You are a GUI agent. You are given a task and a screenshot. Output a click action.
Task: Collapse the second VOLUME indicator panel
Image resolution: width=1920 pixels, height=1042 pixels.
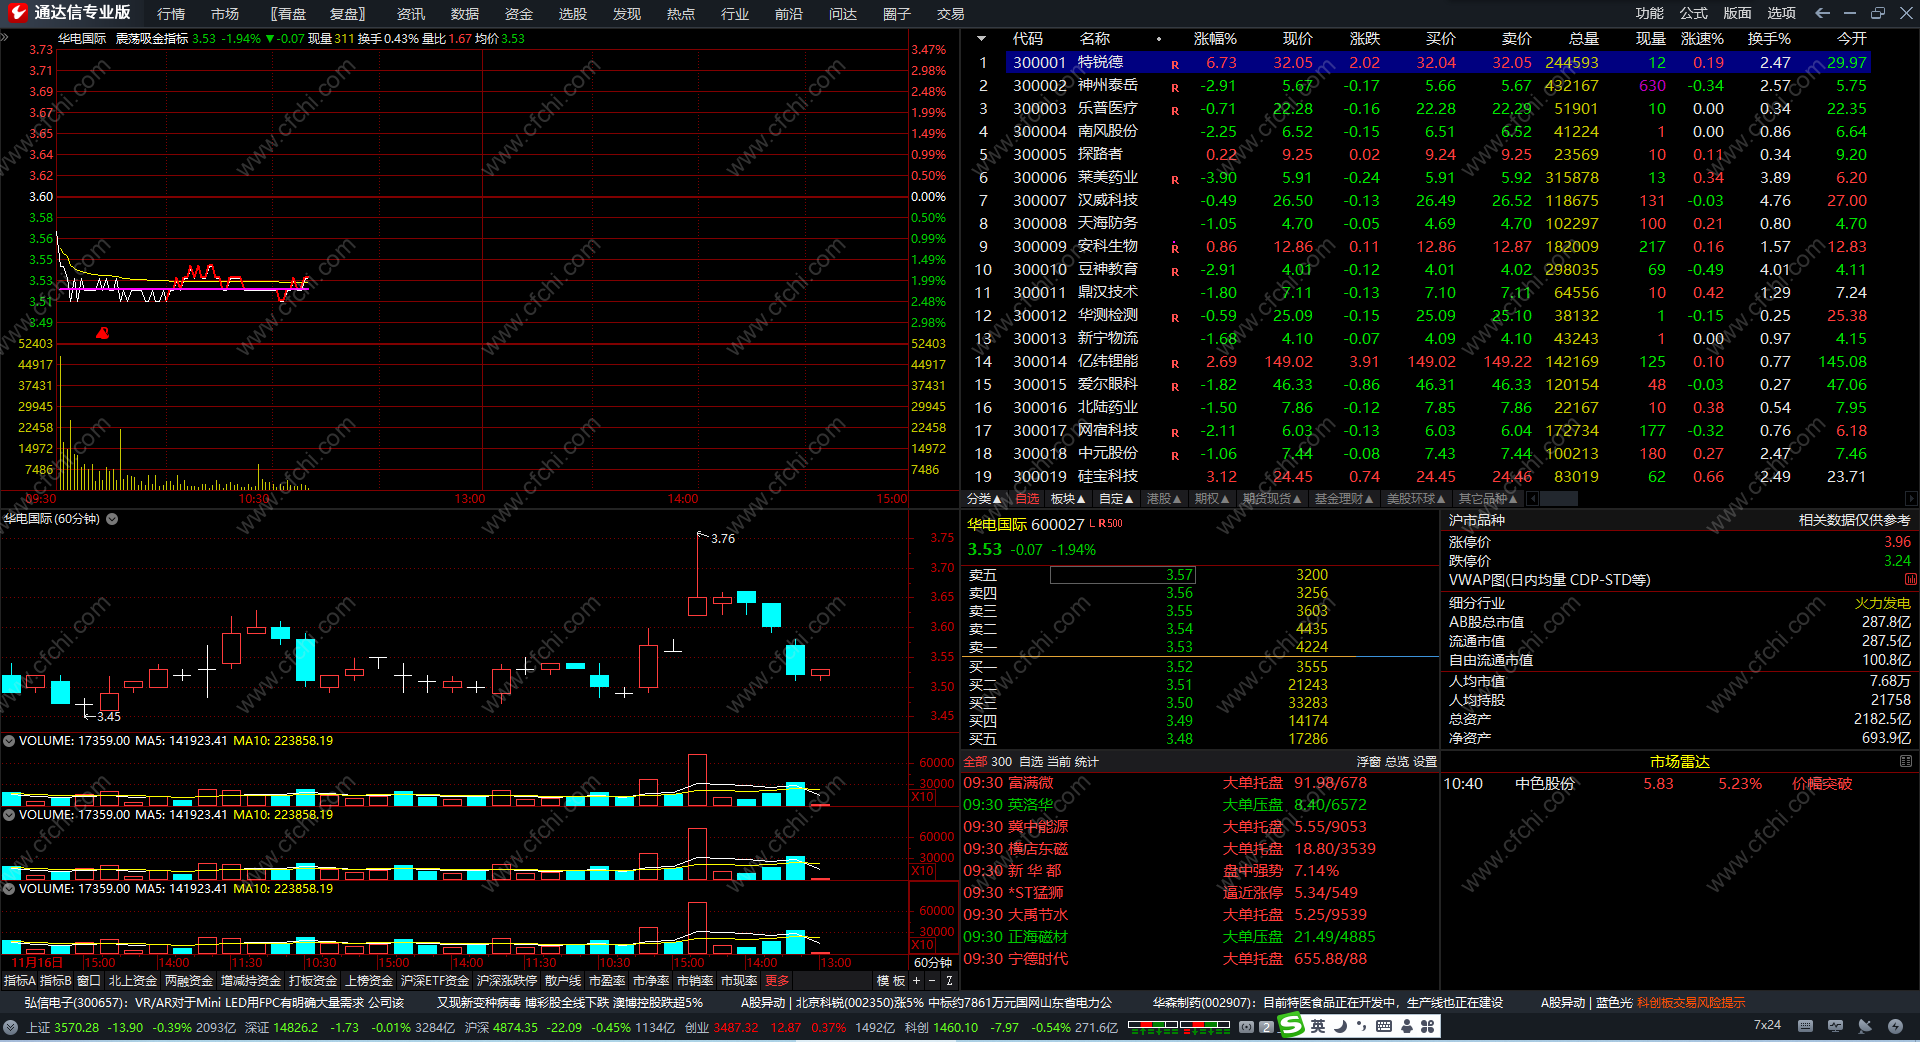9,815
